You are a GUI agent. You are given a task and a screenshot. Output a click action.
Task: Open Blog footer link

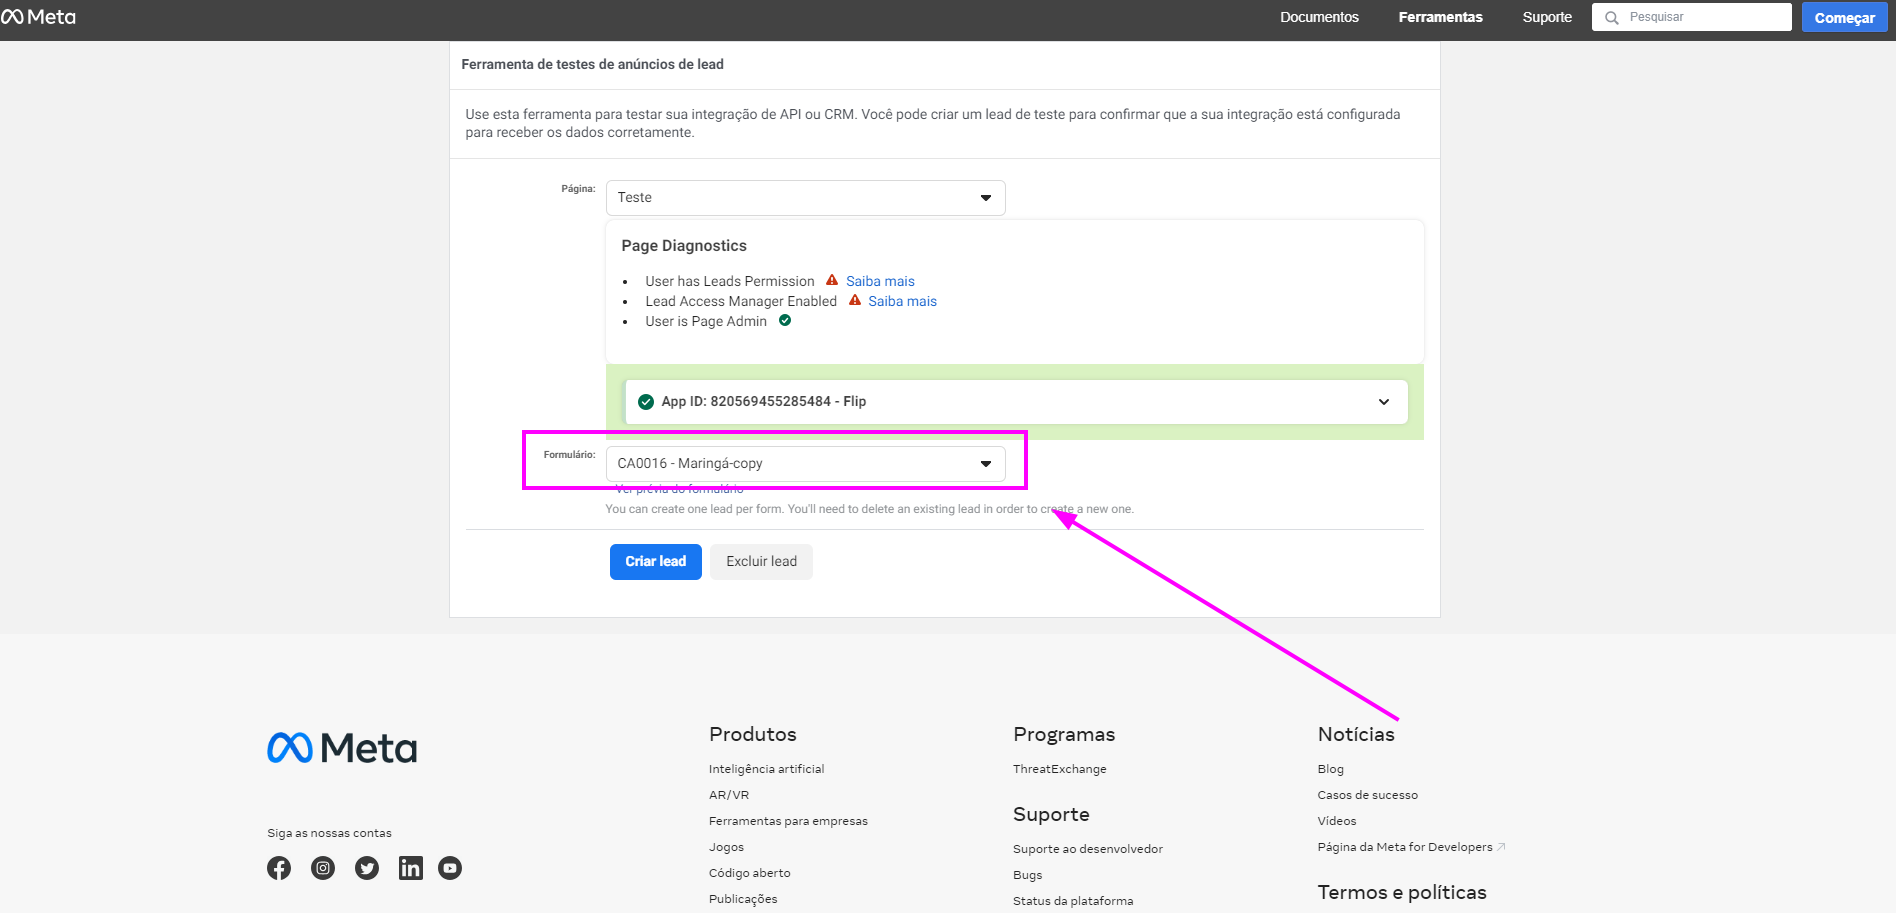(1330, 769)
